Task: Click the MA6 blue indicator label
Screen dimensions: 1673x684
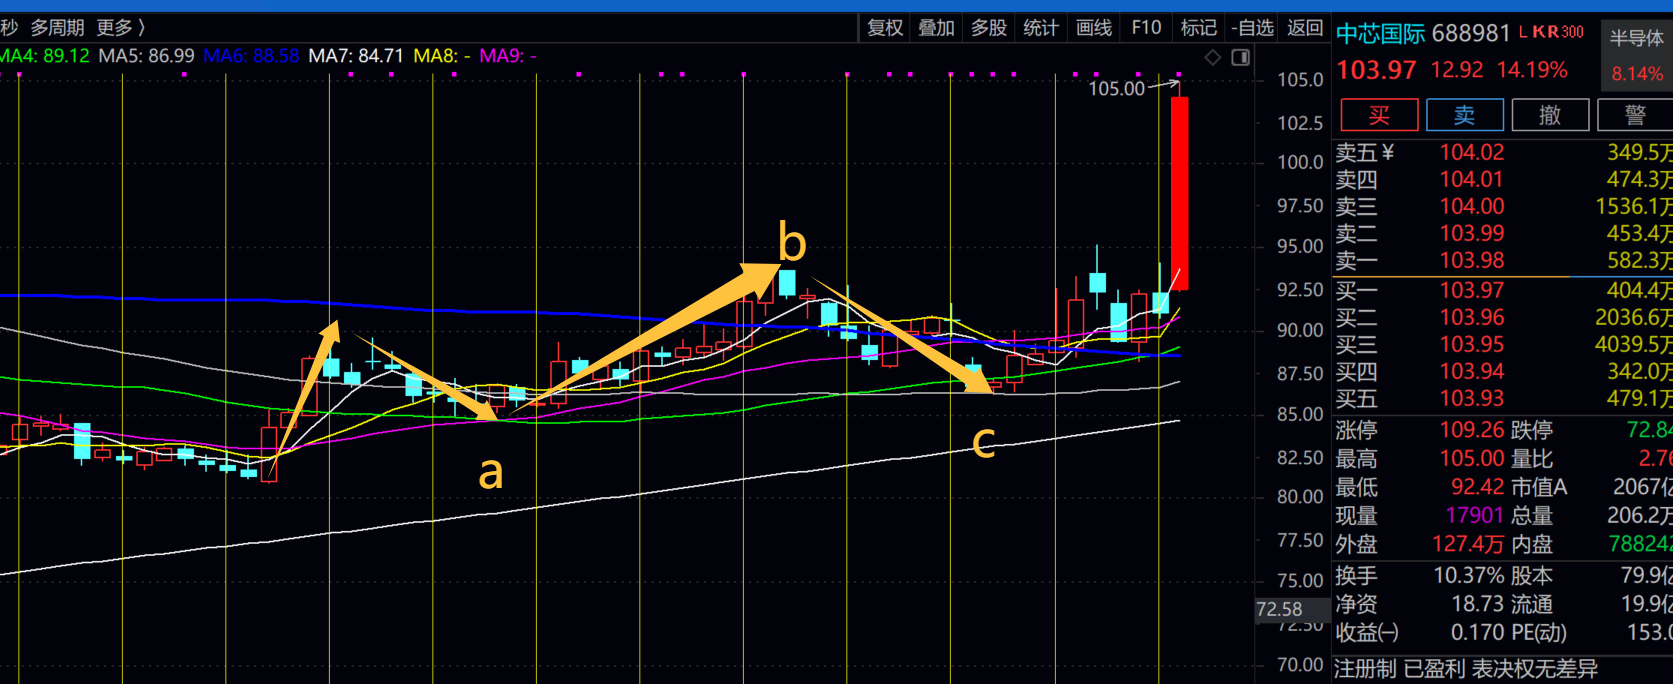Action: click(251, 56)
